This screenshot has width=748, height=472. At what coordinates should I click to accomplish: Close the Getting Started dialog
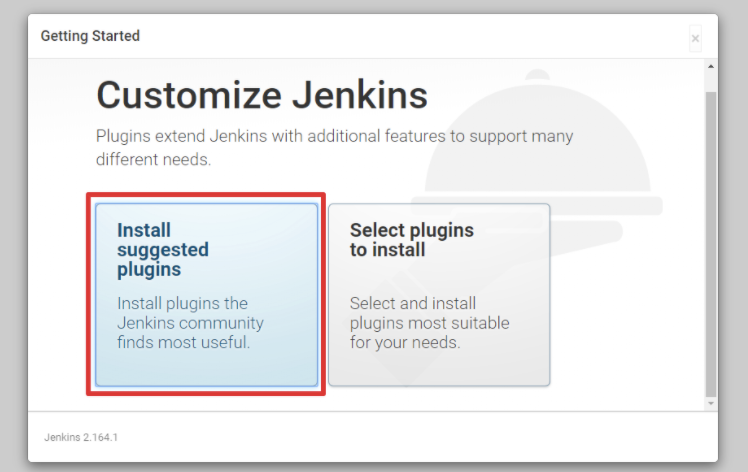coord(695,38)
